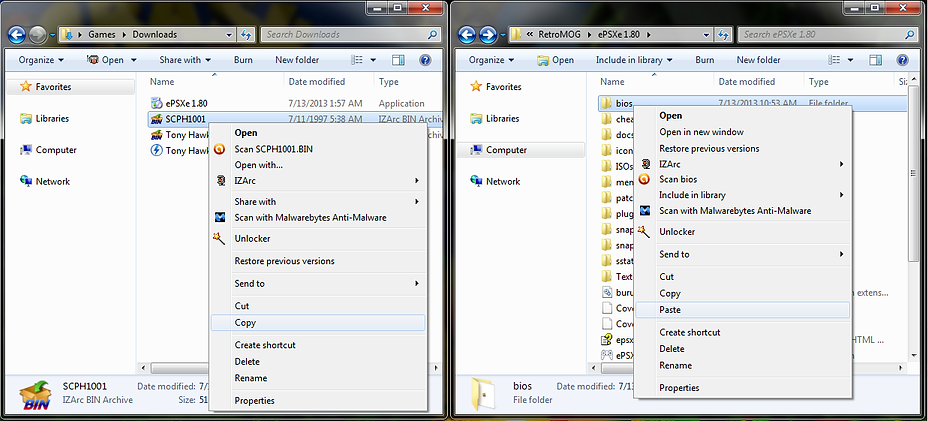Expand Share with submenu in context menu

click(318, 202)
